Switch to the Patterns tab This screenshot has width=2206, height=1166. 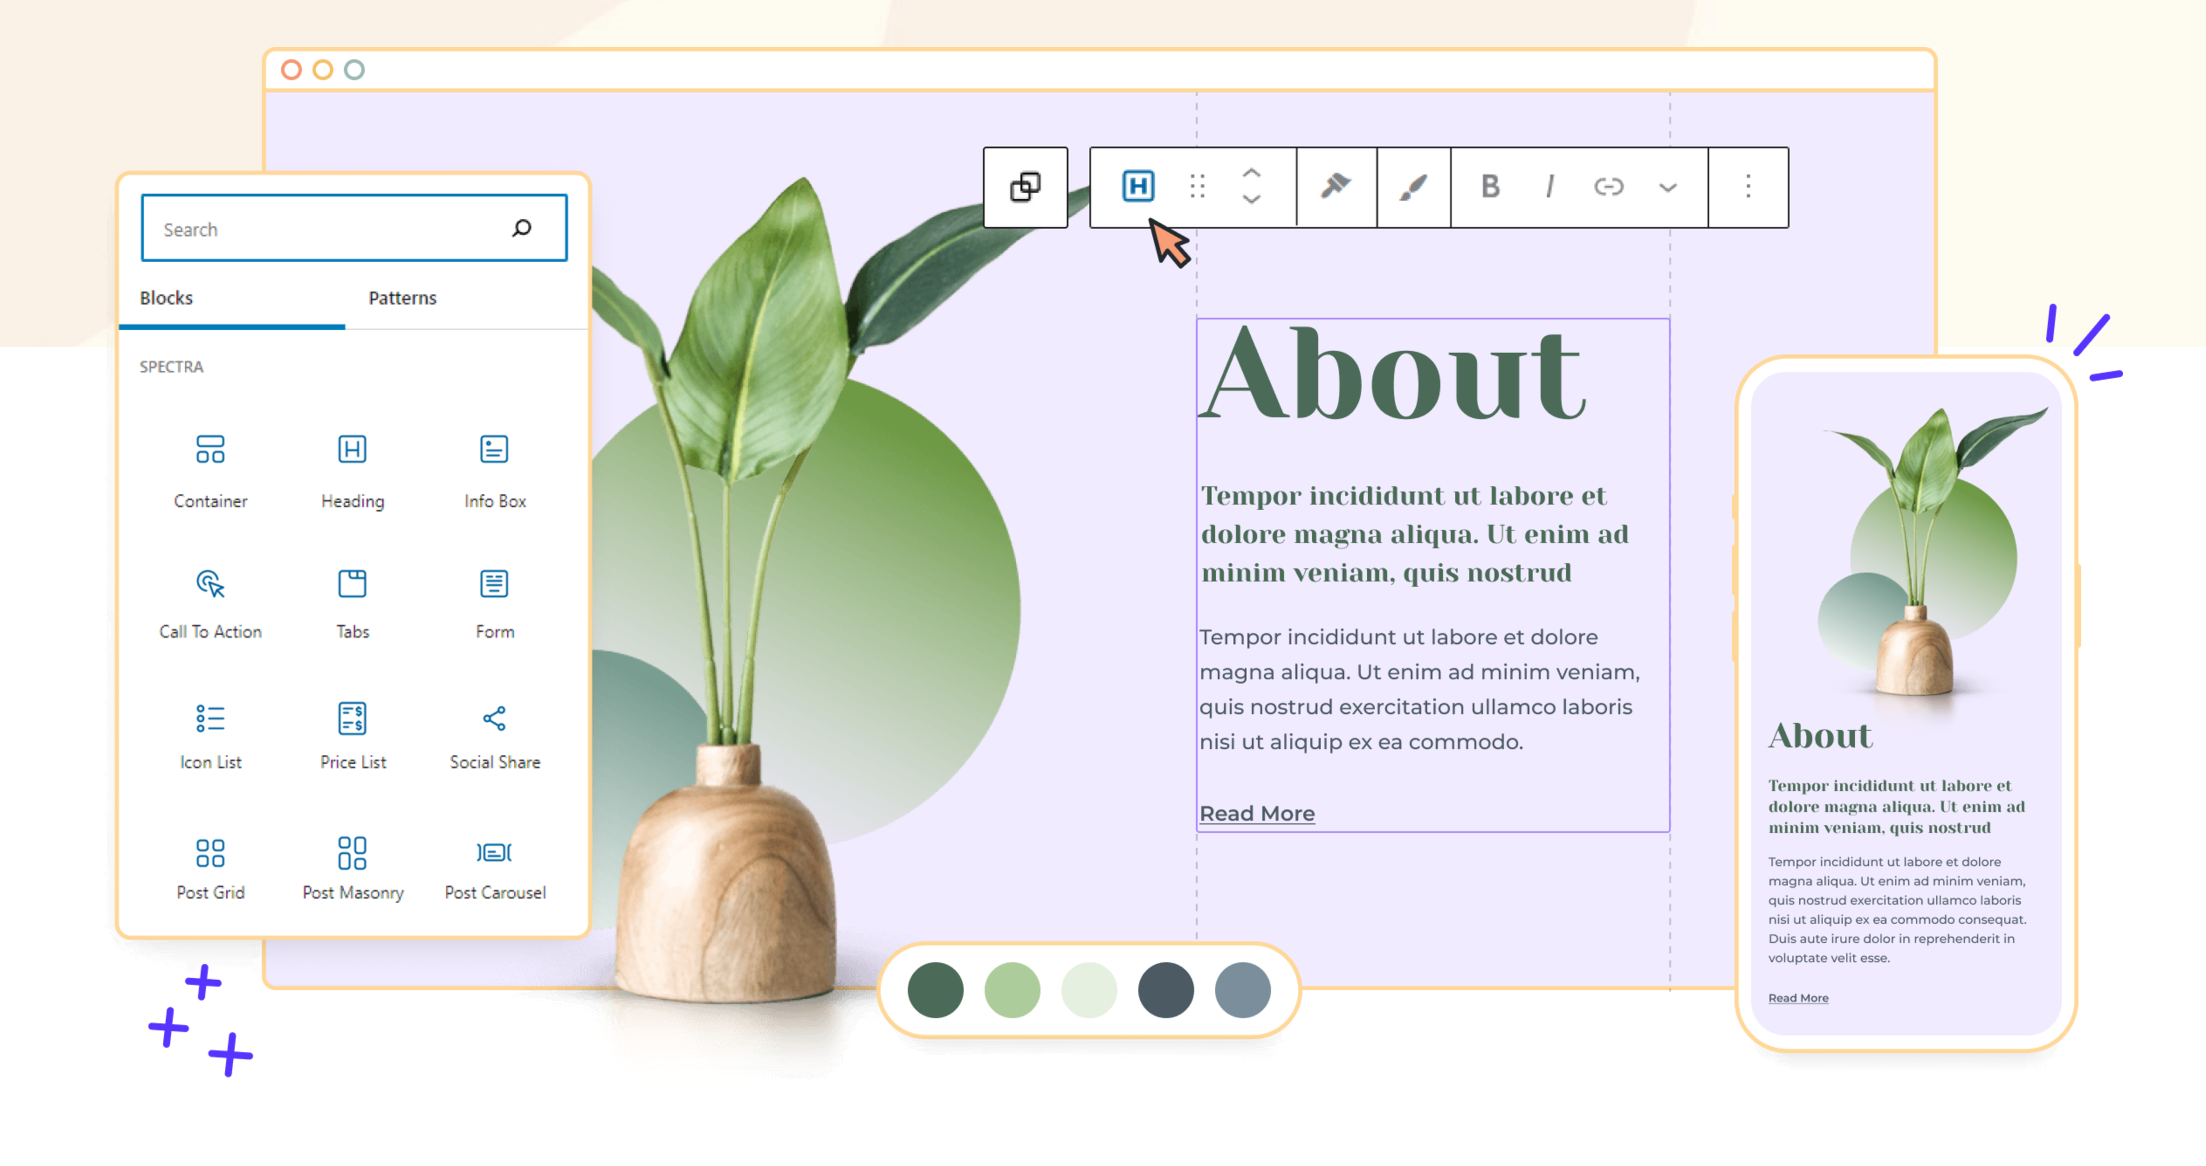(402, 297)
